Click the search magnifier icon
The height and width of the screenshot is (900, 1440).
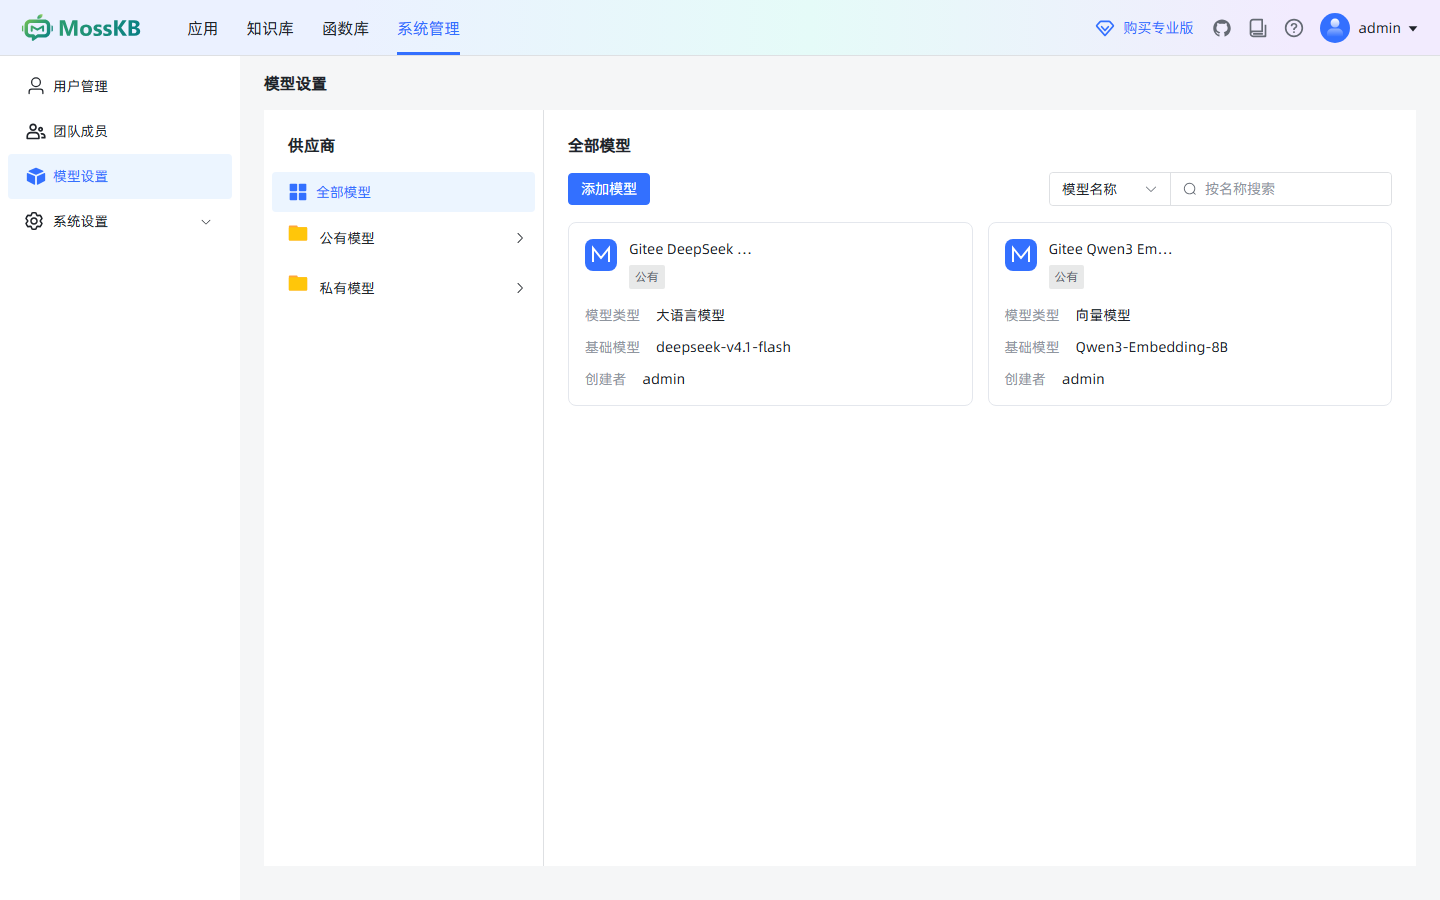tap(1190, 189)
